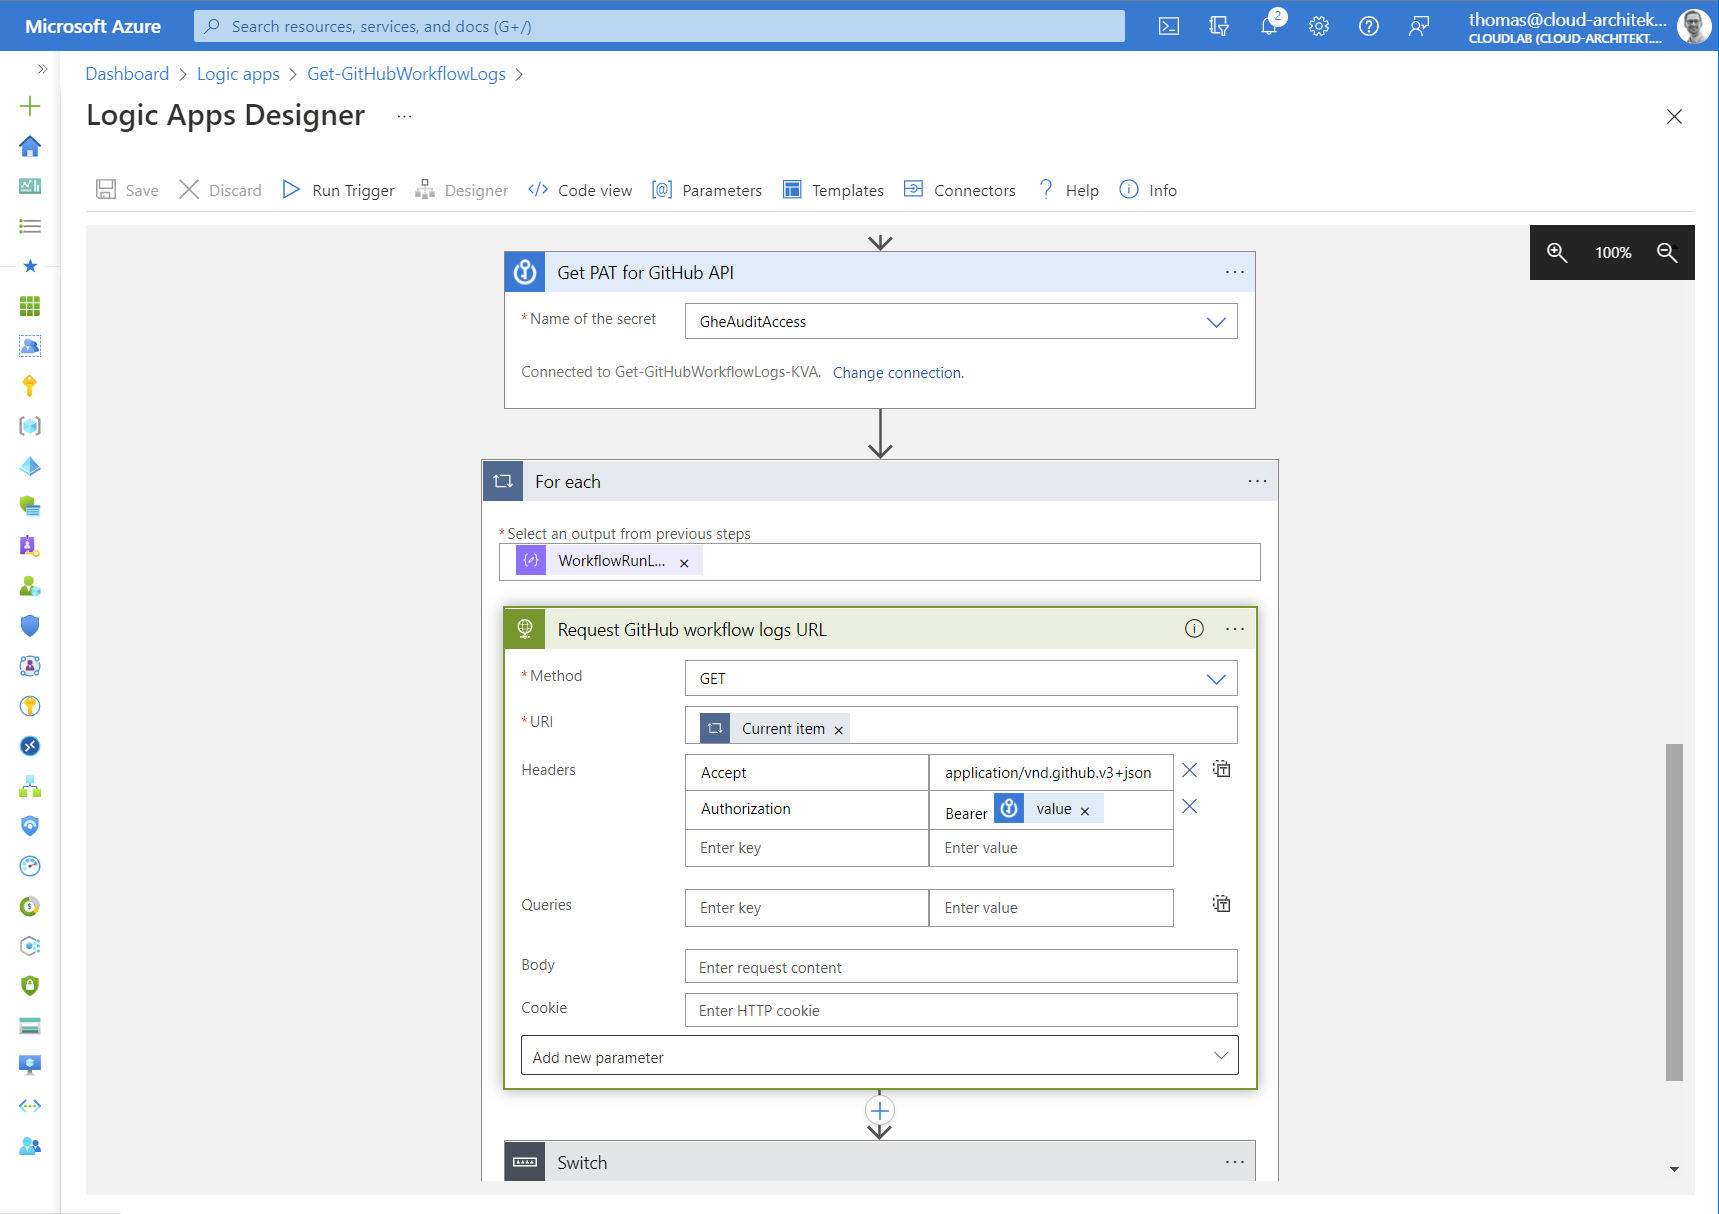Expand Name of the secret dropdown

coord(1216,322)
